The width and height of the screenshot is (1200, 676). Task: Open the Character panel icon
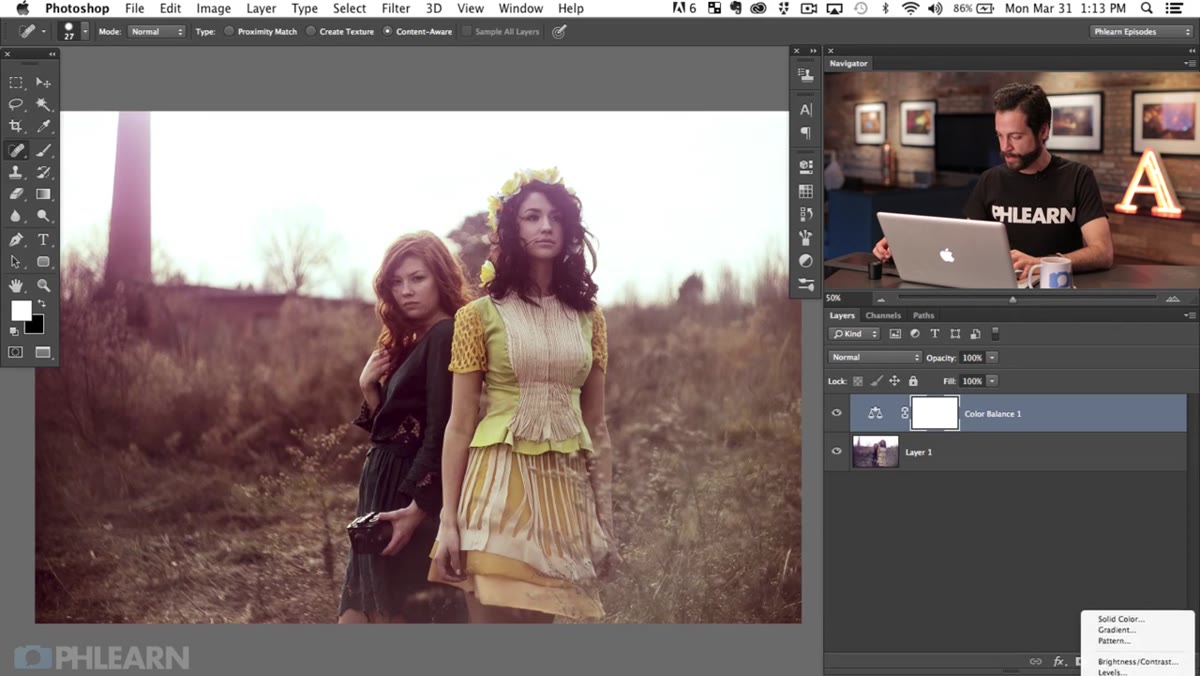(x=805, y=110)
